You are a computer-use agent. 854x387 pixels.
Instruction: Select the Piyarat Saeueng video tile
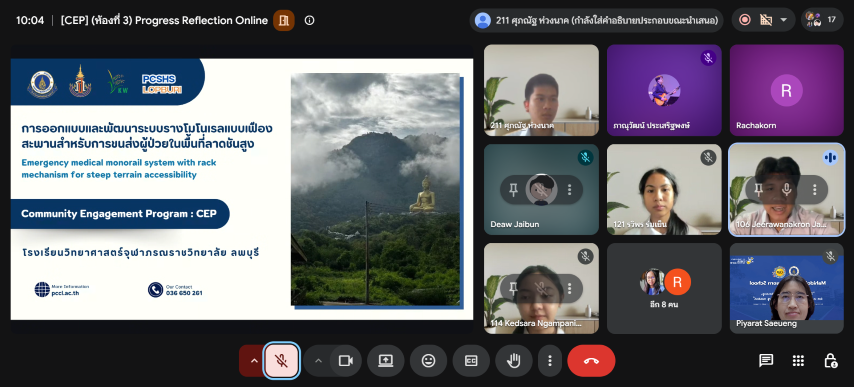point(786,288)
